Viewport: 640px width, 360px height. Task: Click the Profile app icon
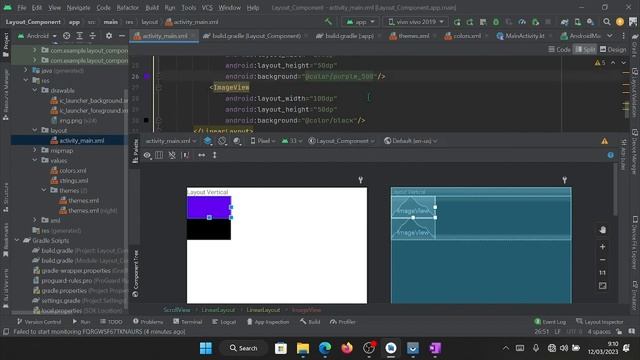(522, 22)
